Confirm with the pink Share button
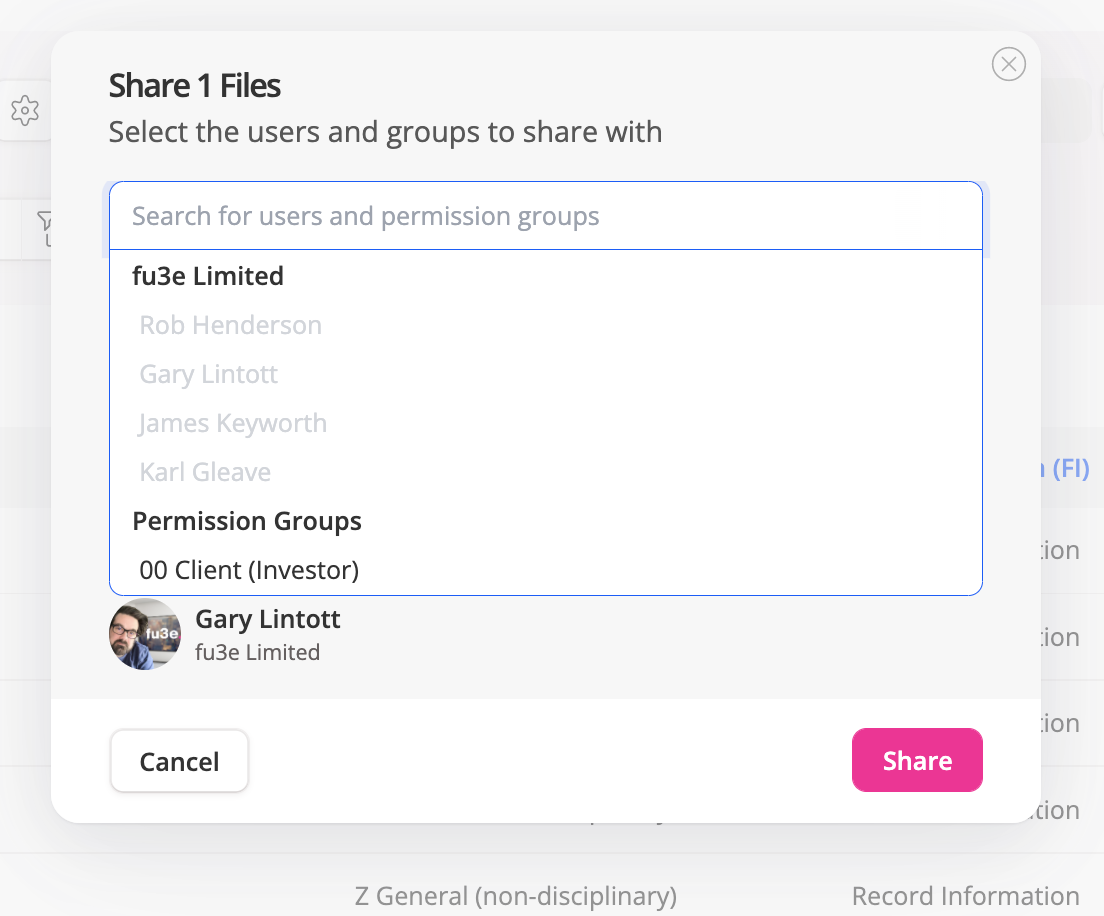Image resolution: width=1104 pixels, height=916 pixels. (x=917, y=760)
